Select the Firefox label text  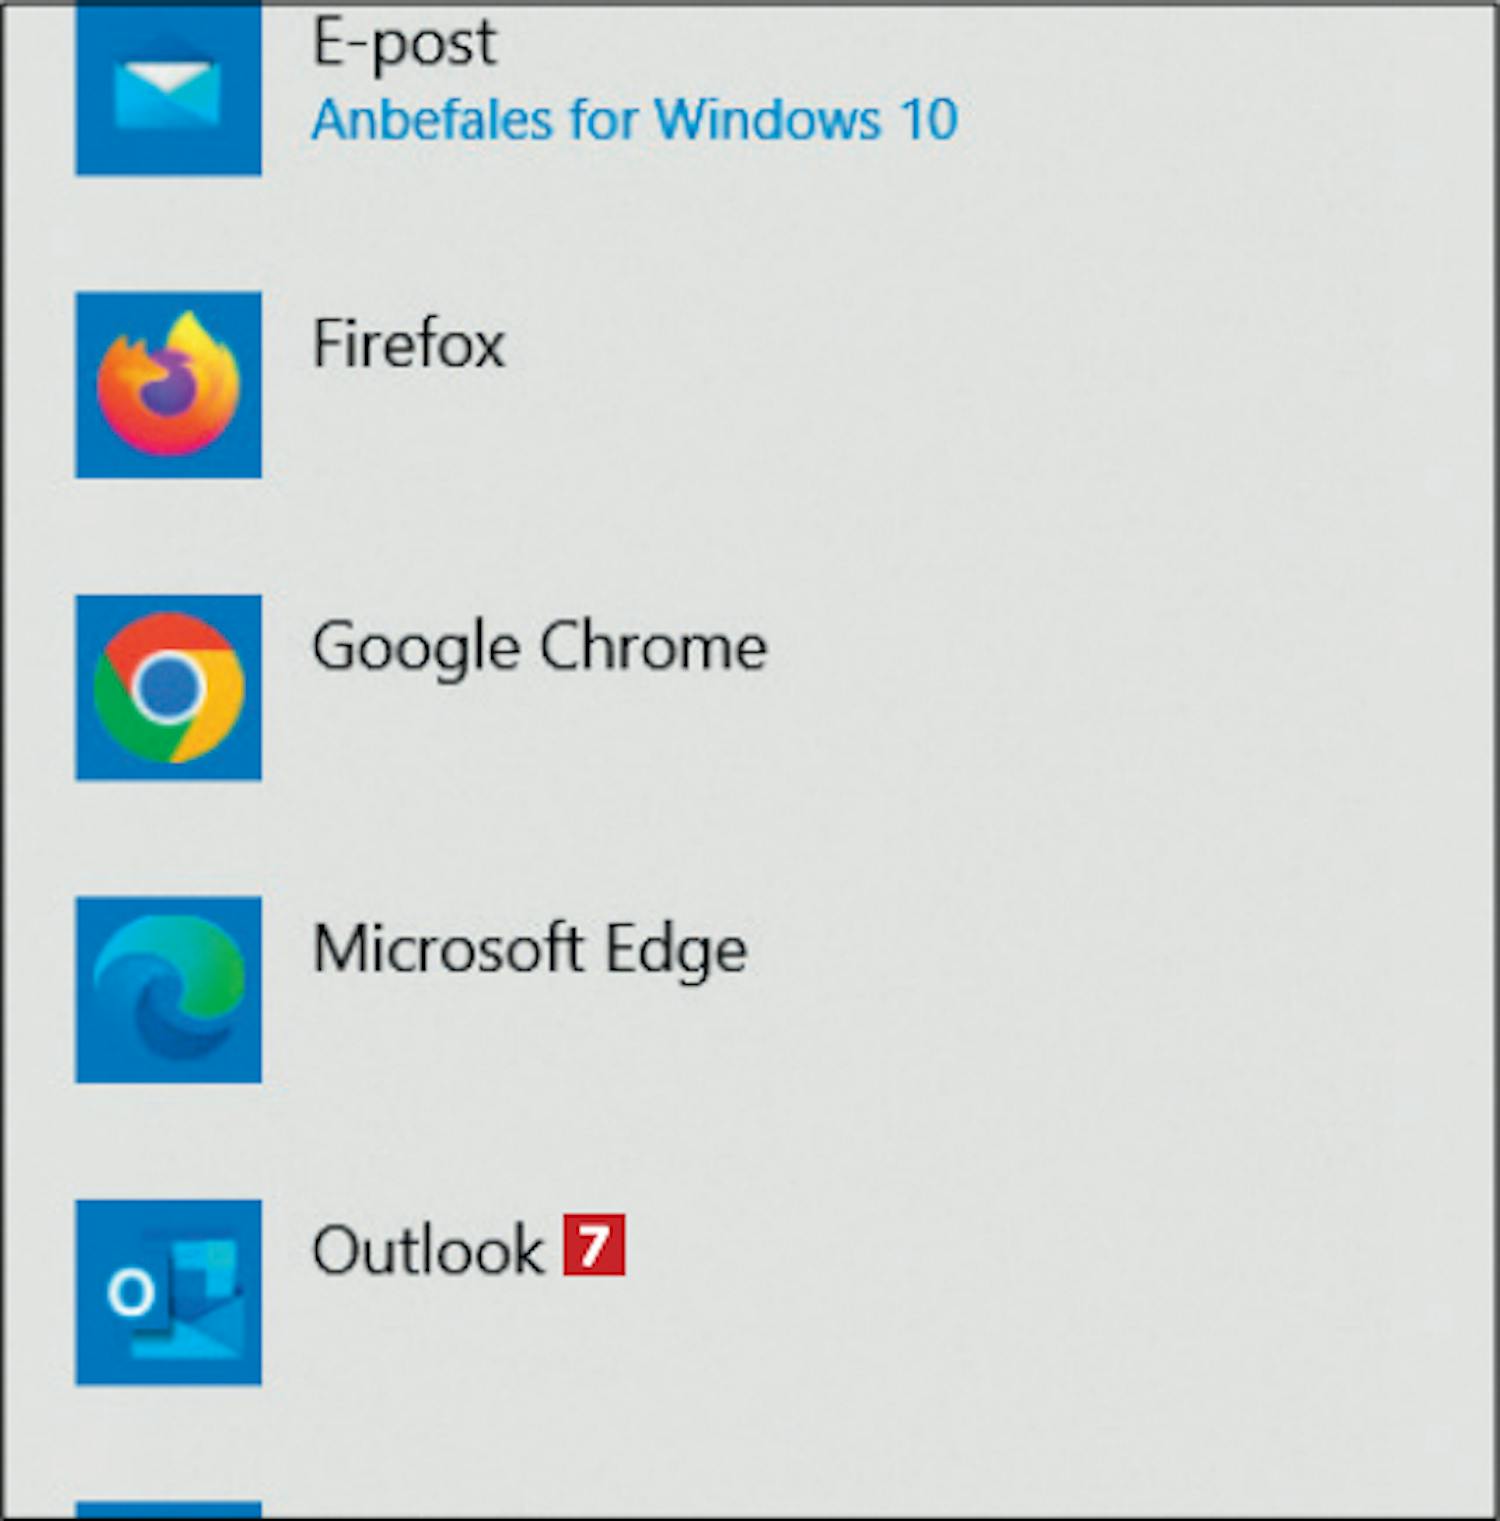click(x=409, y=344)
